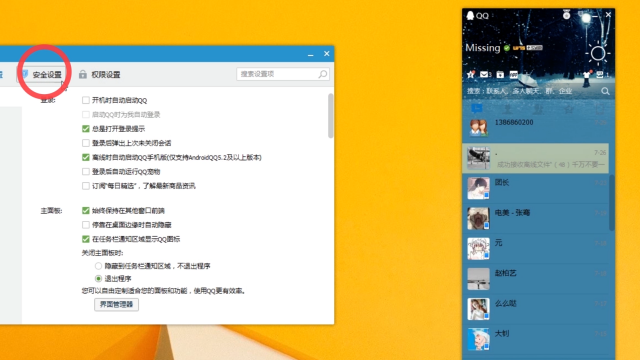
Task: Open chat with 团长
Action: coord(536,188)
